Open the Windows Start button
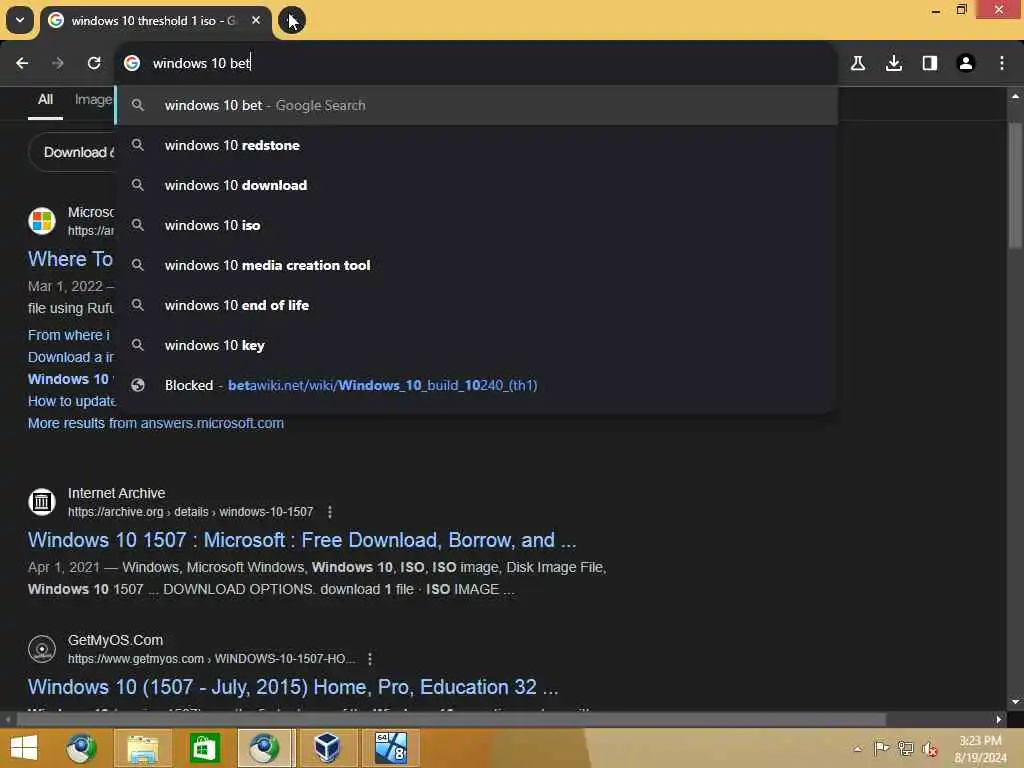This screenshot has height=768, width=1024. point(24,748)
